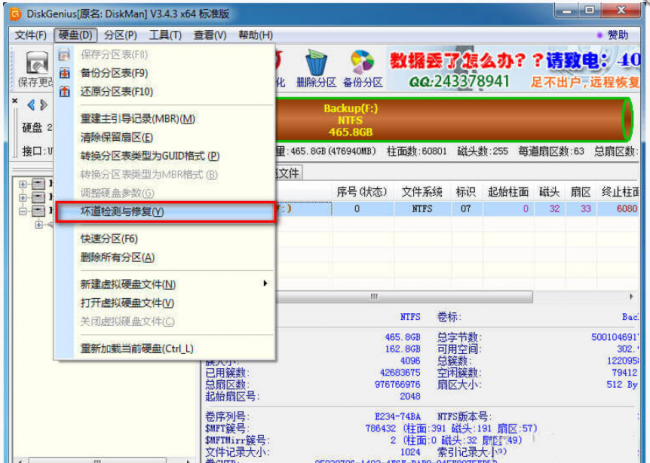
Task: Click the partition list scroll right arrow
Action: pos(631,296)
